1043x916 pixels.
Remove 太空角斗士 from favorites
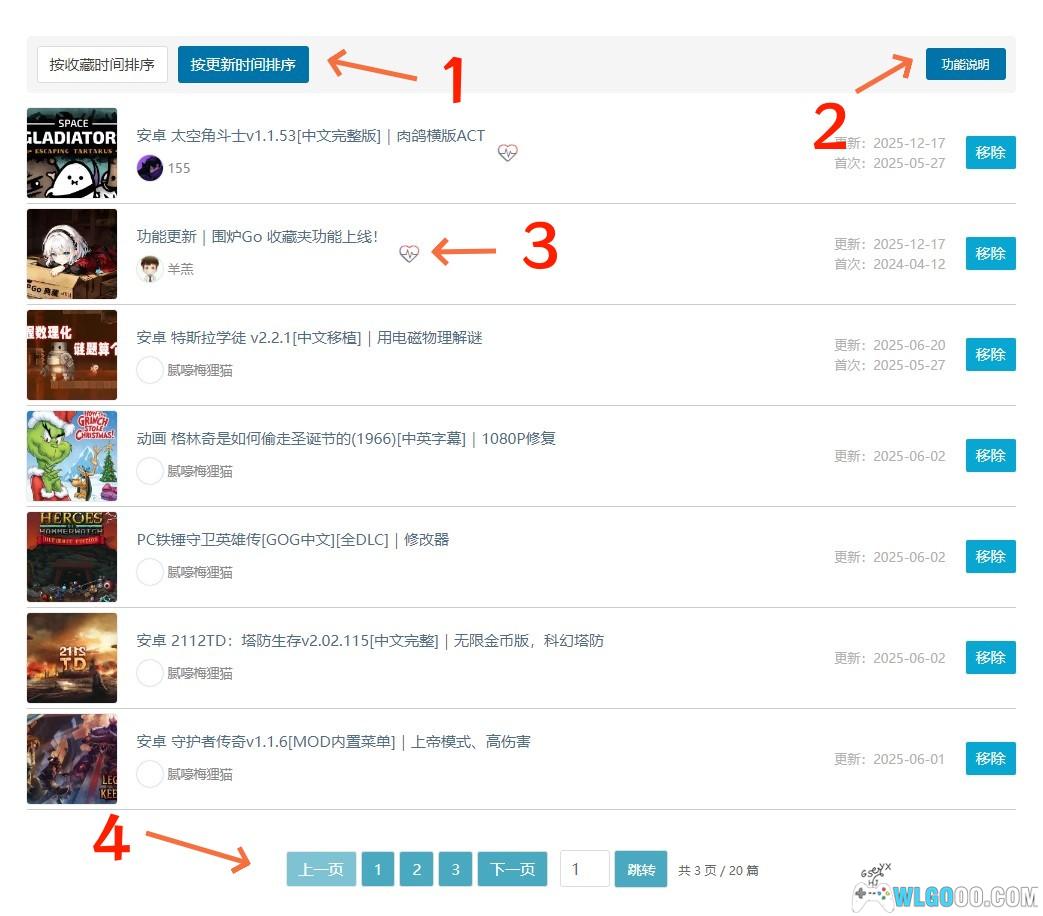[x=990, y=153]
